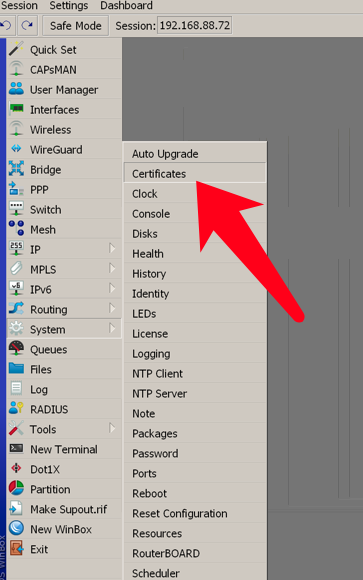Open History from submenu
Image resolution: width=363 pixels, height=580 pixels.
(195, 273)
